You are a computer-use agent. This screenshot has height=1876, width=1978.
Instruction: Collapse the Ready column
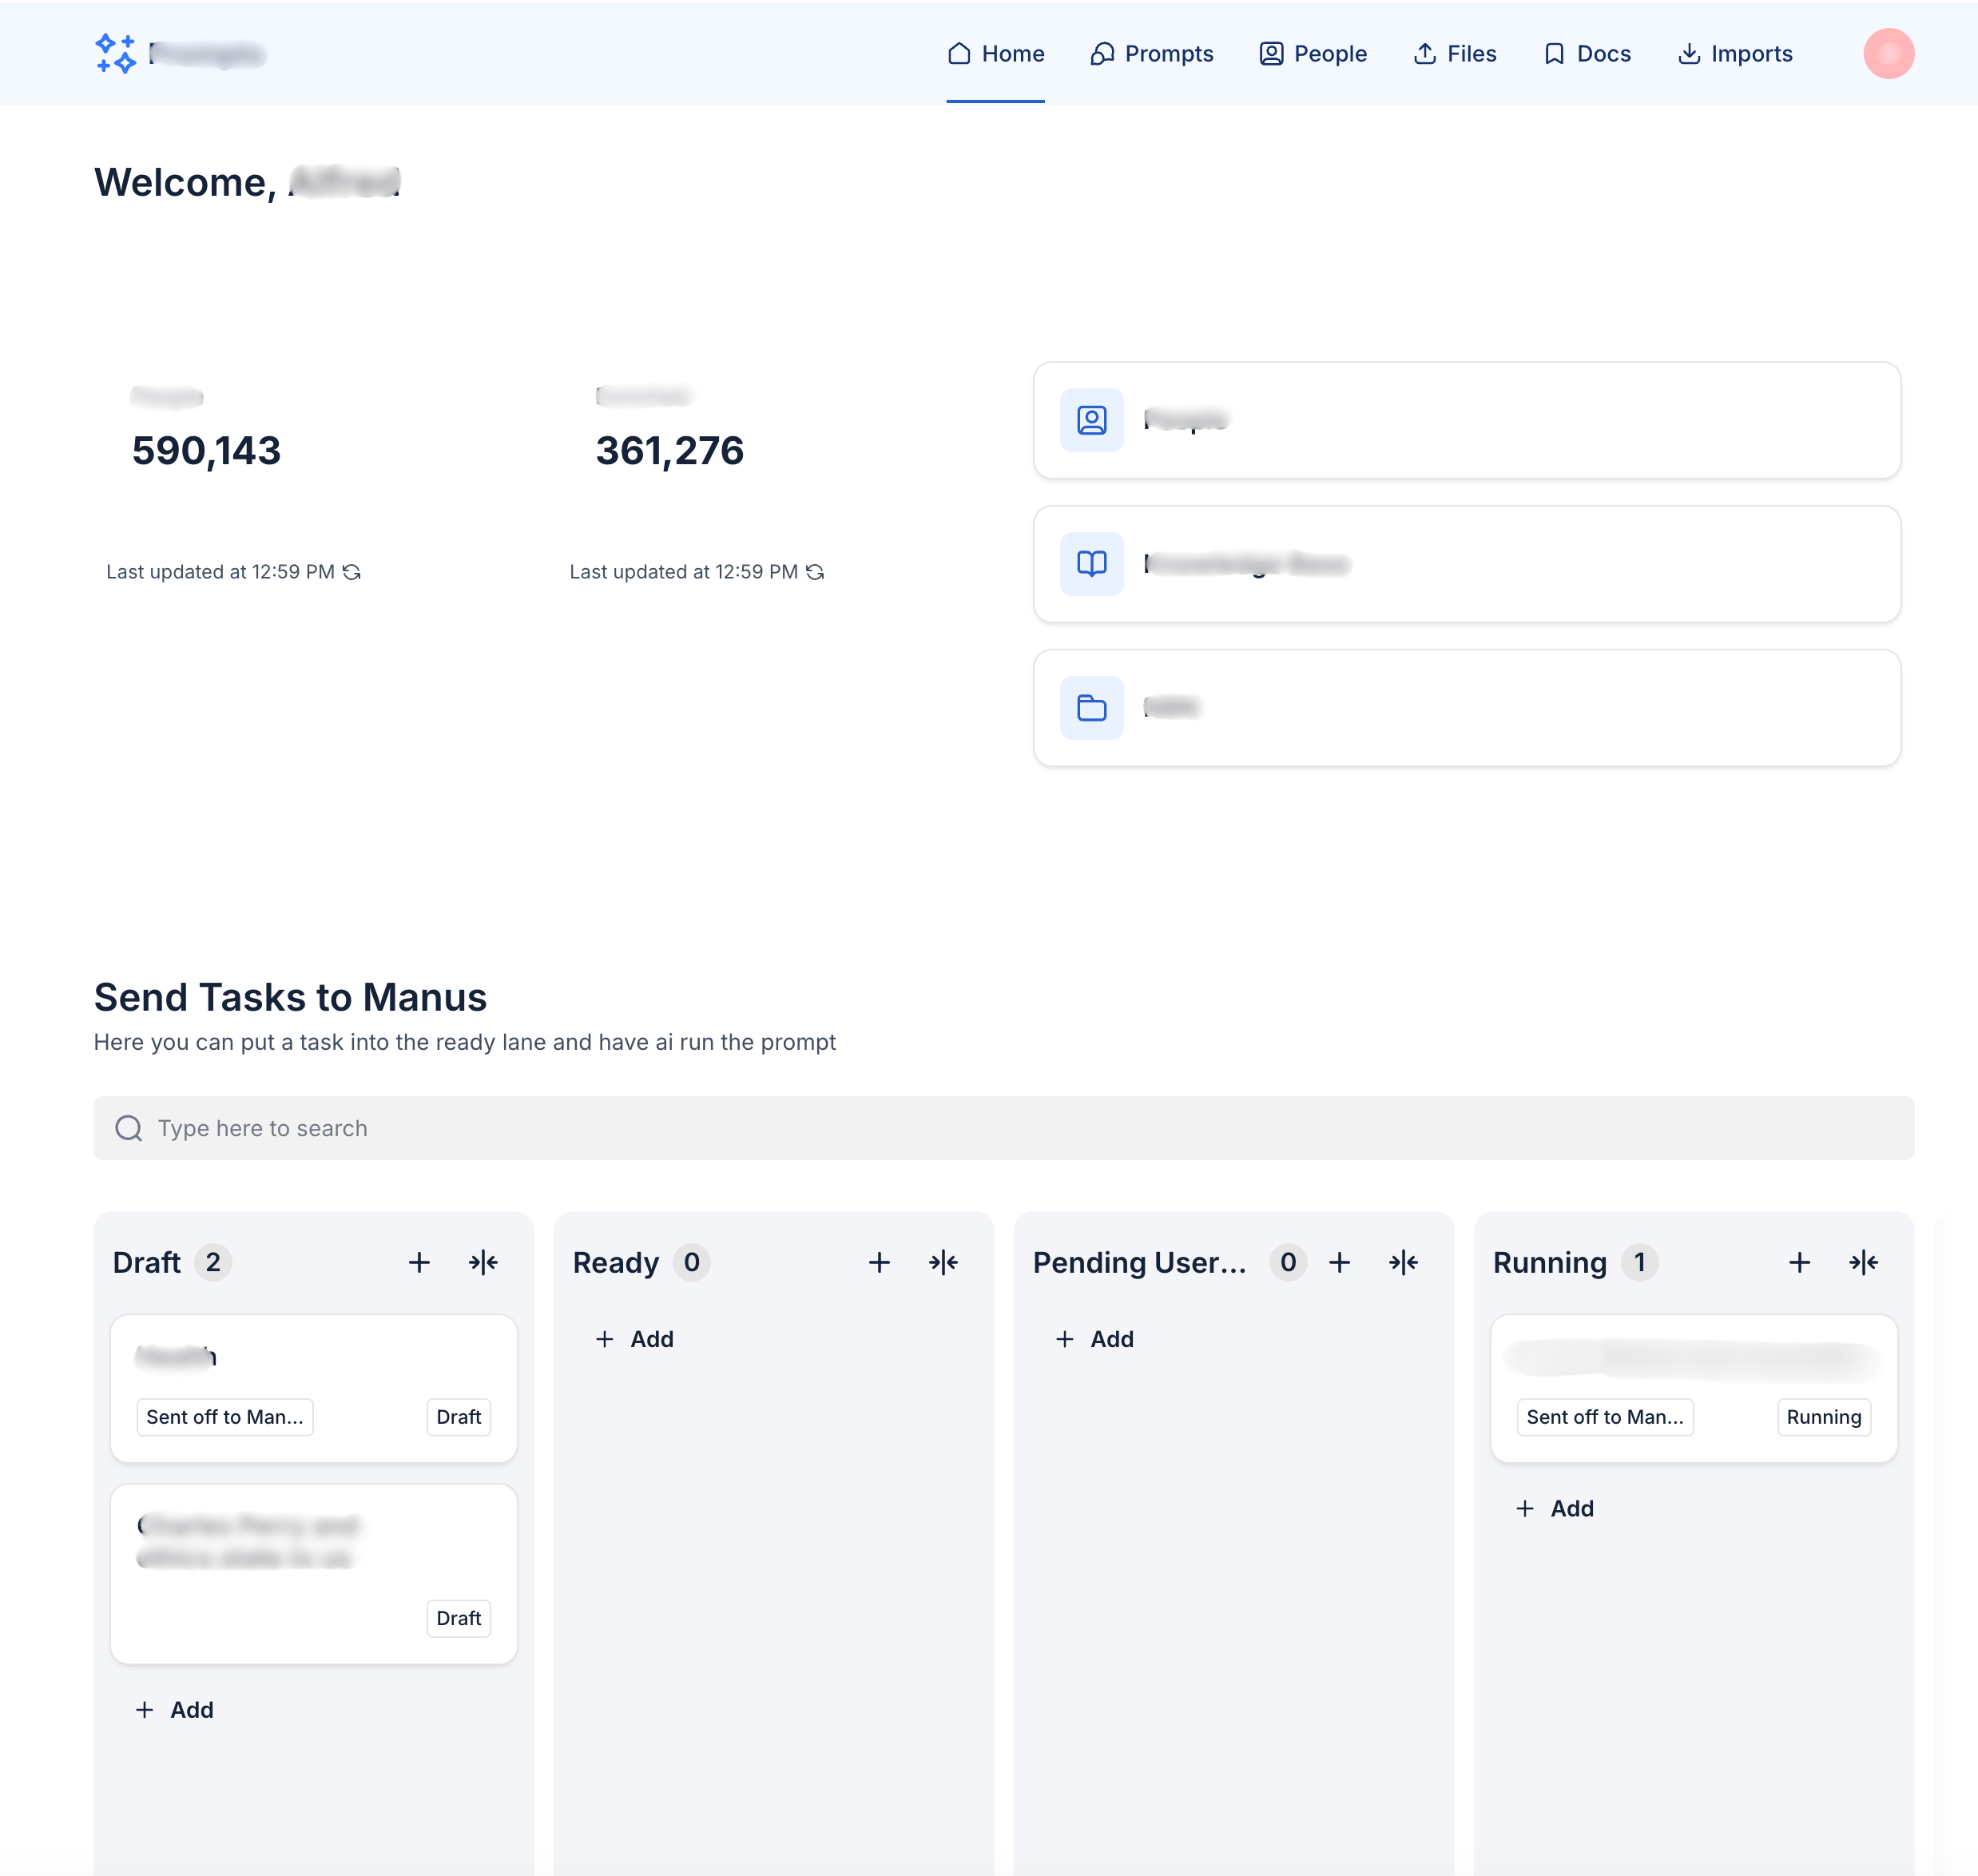point(943,1262)
